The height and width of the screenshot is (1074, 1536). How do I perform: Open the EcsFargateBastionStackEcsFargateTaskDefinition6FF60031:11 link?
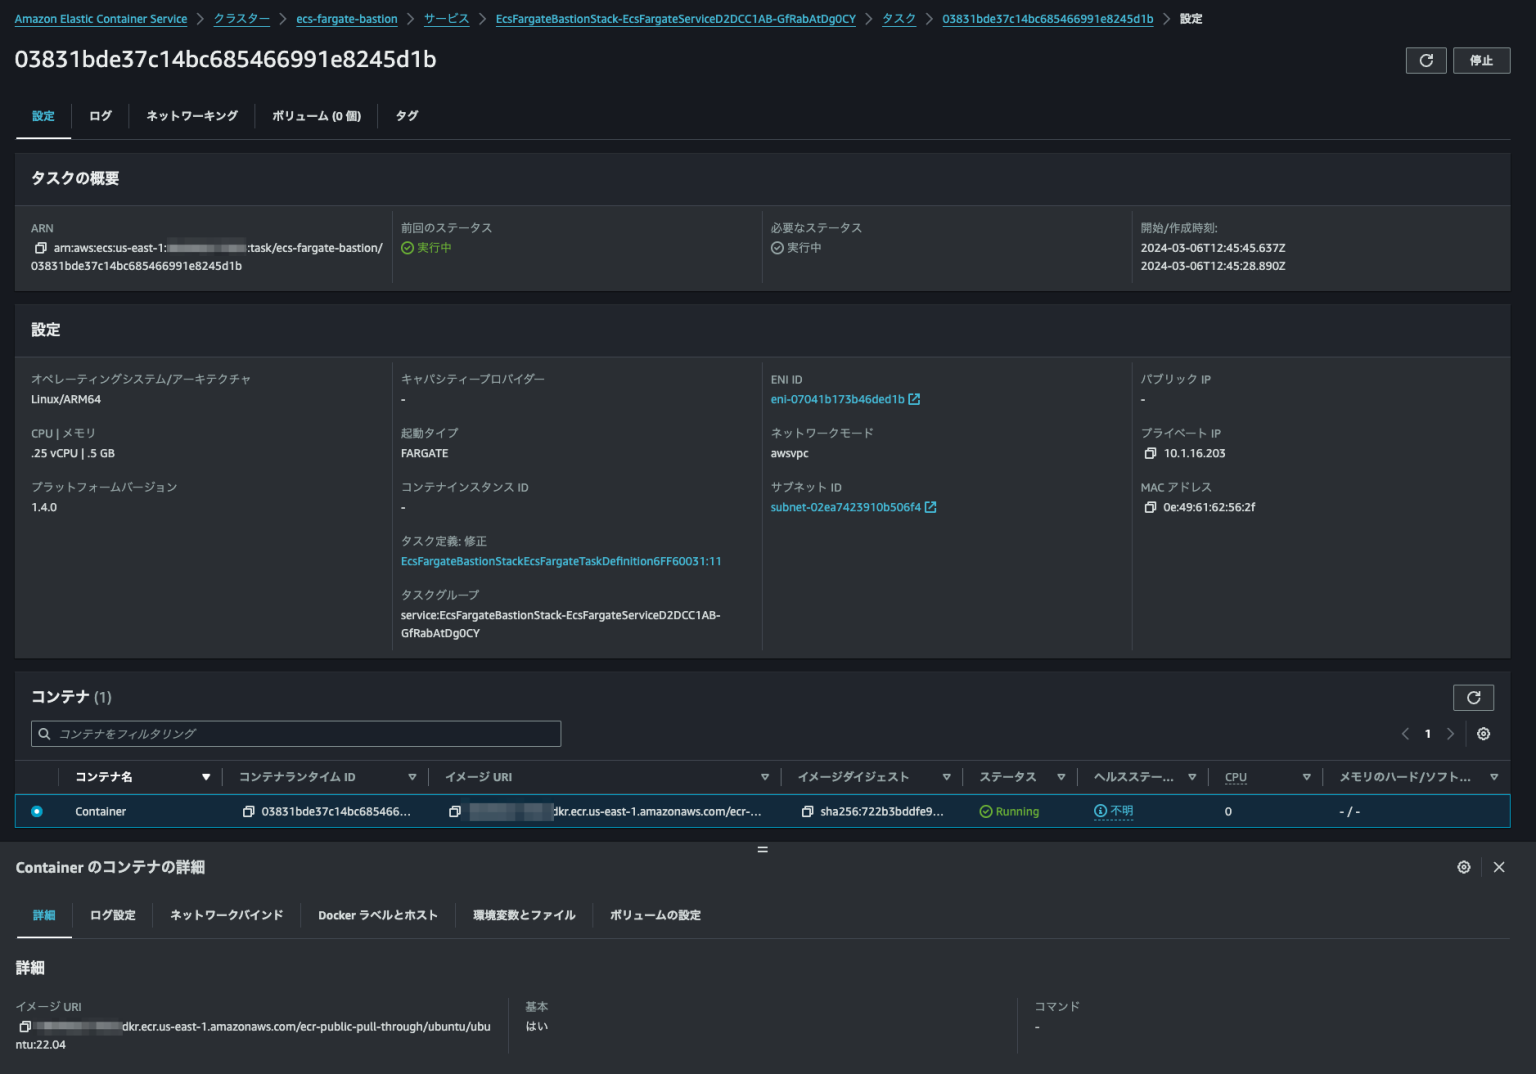pyautogui.click(x=560, y=561)
